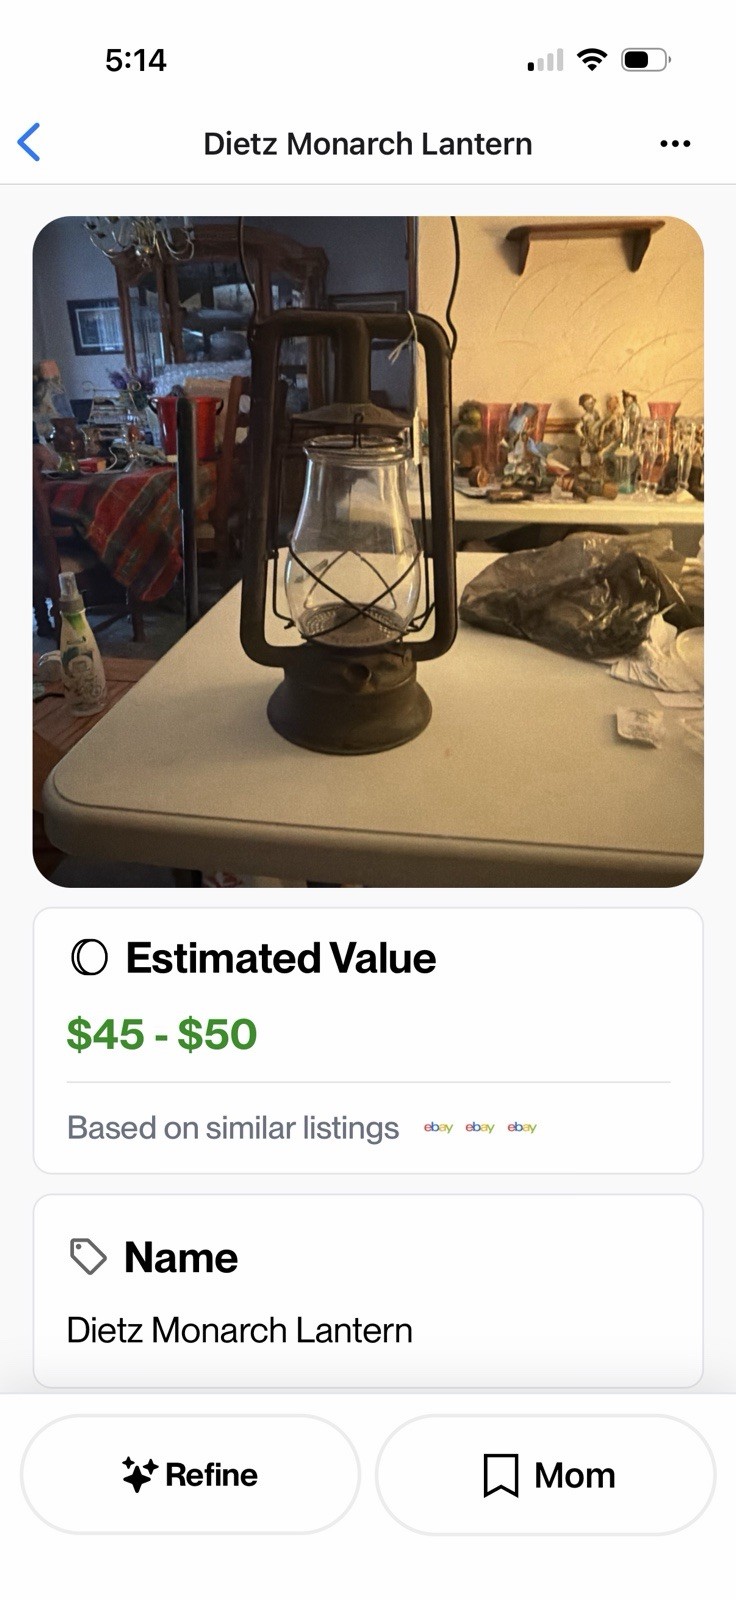The height and width of the screenshot is (1600, 736).
Task: Tap the page title Dietz Monarch Lantern
Action: click(x=367, y=144)
